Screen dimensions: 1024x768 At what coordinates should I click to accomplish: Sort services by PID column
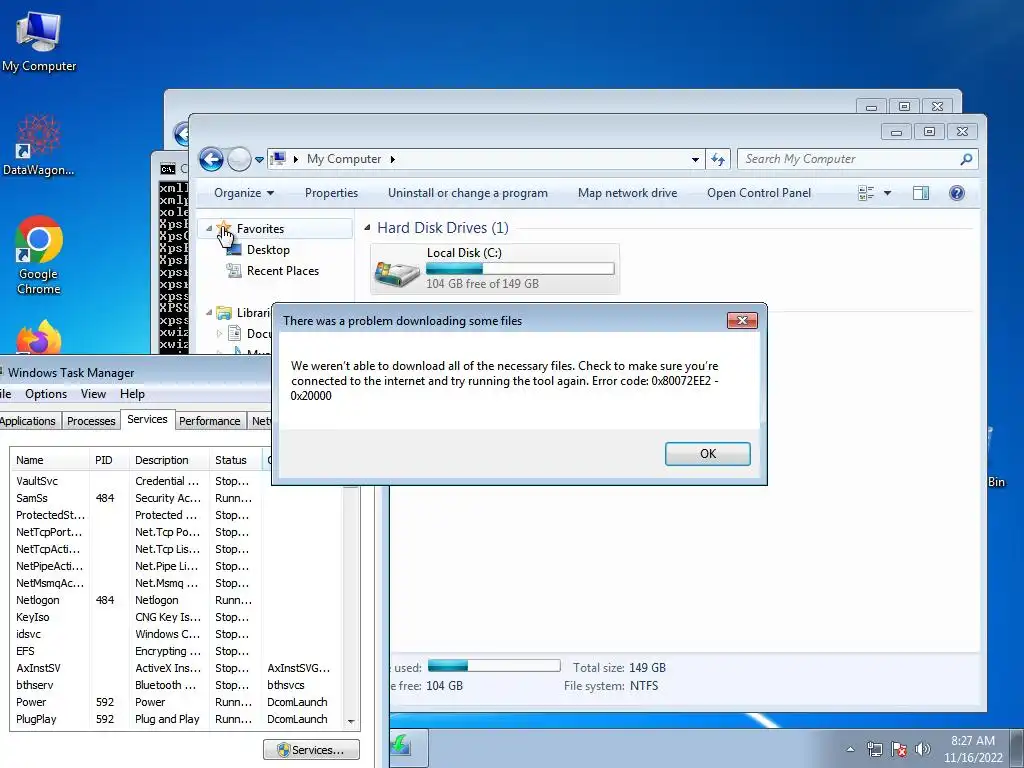click(109, 460)
